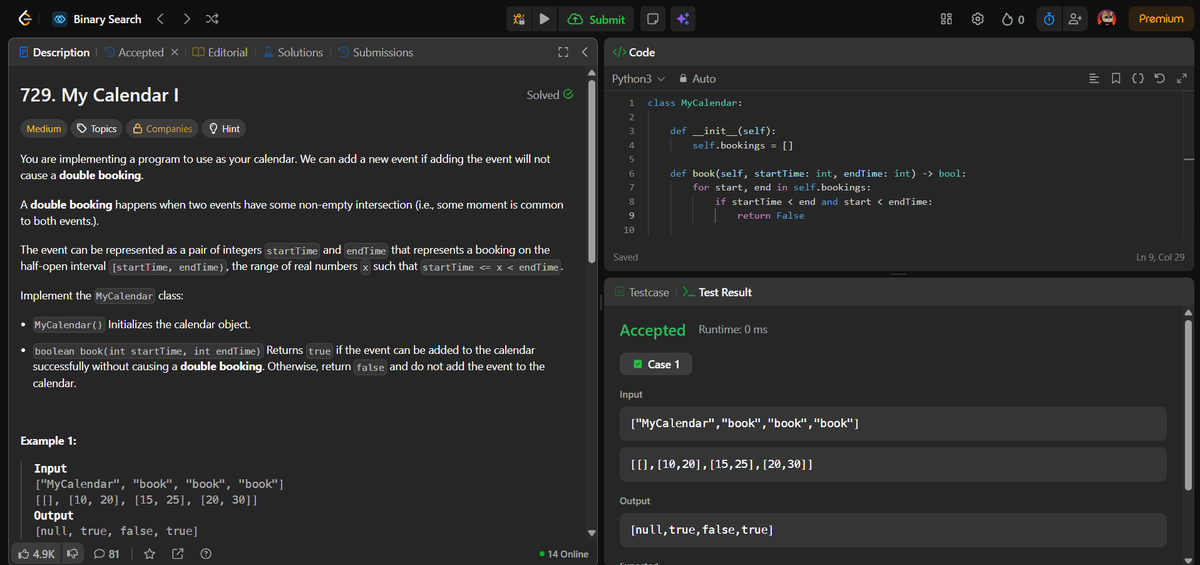
Task: Switch to the Test Result tab
Action: pos(716,292)
